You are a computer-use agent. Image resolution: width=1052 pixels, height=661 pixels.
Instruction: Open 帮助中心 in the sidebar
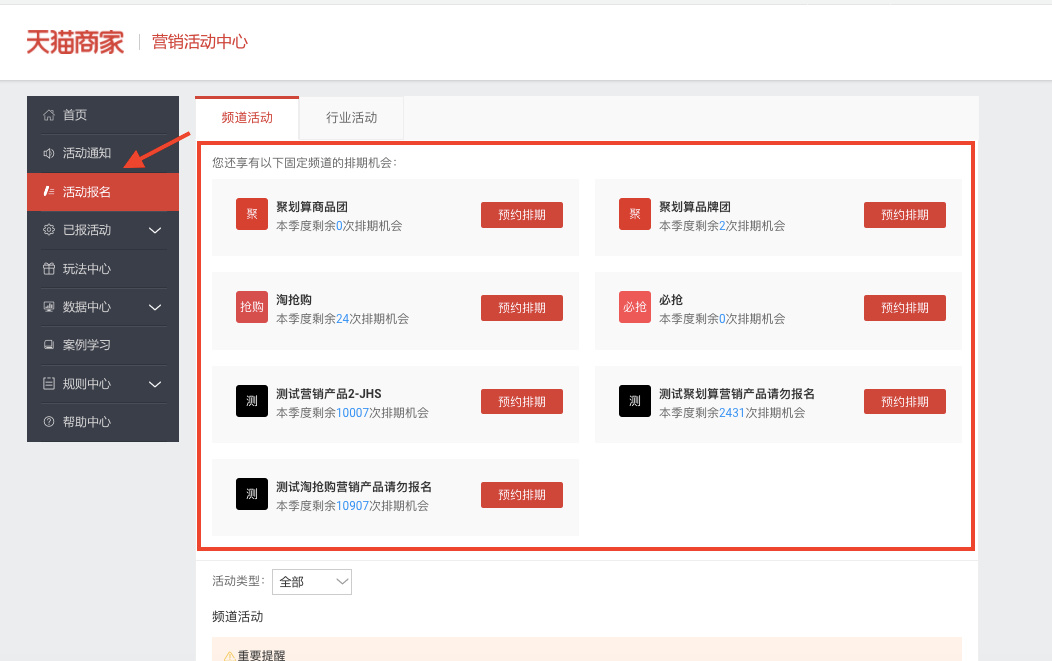click(103, 422)
